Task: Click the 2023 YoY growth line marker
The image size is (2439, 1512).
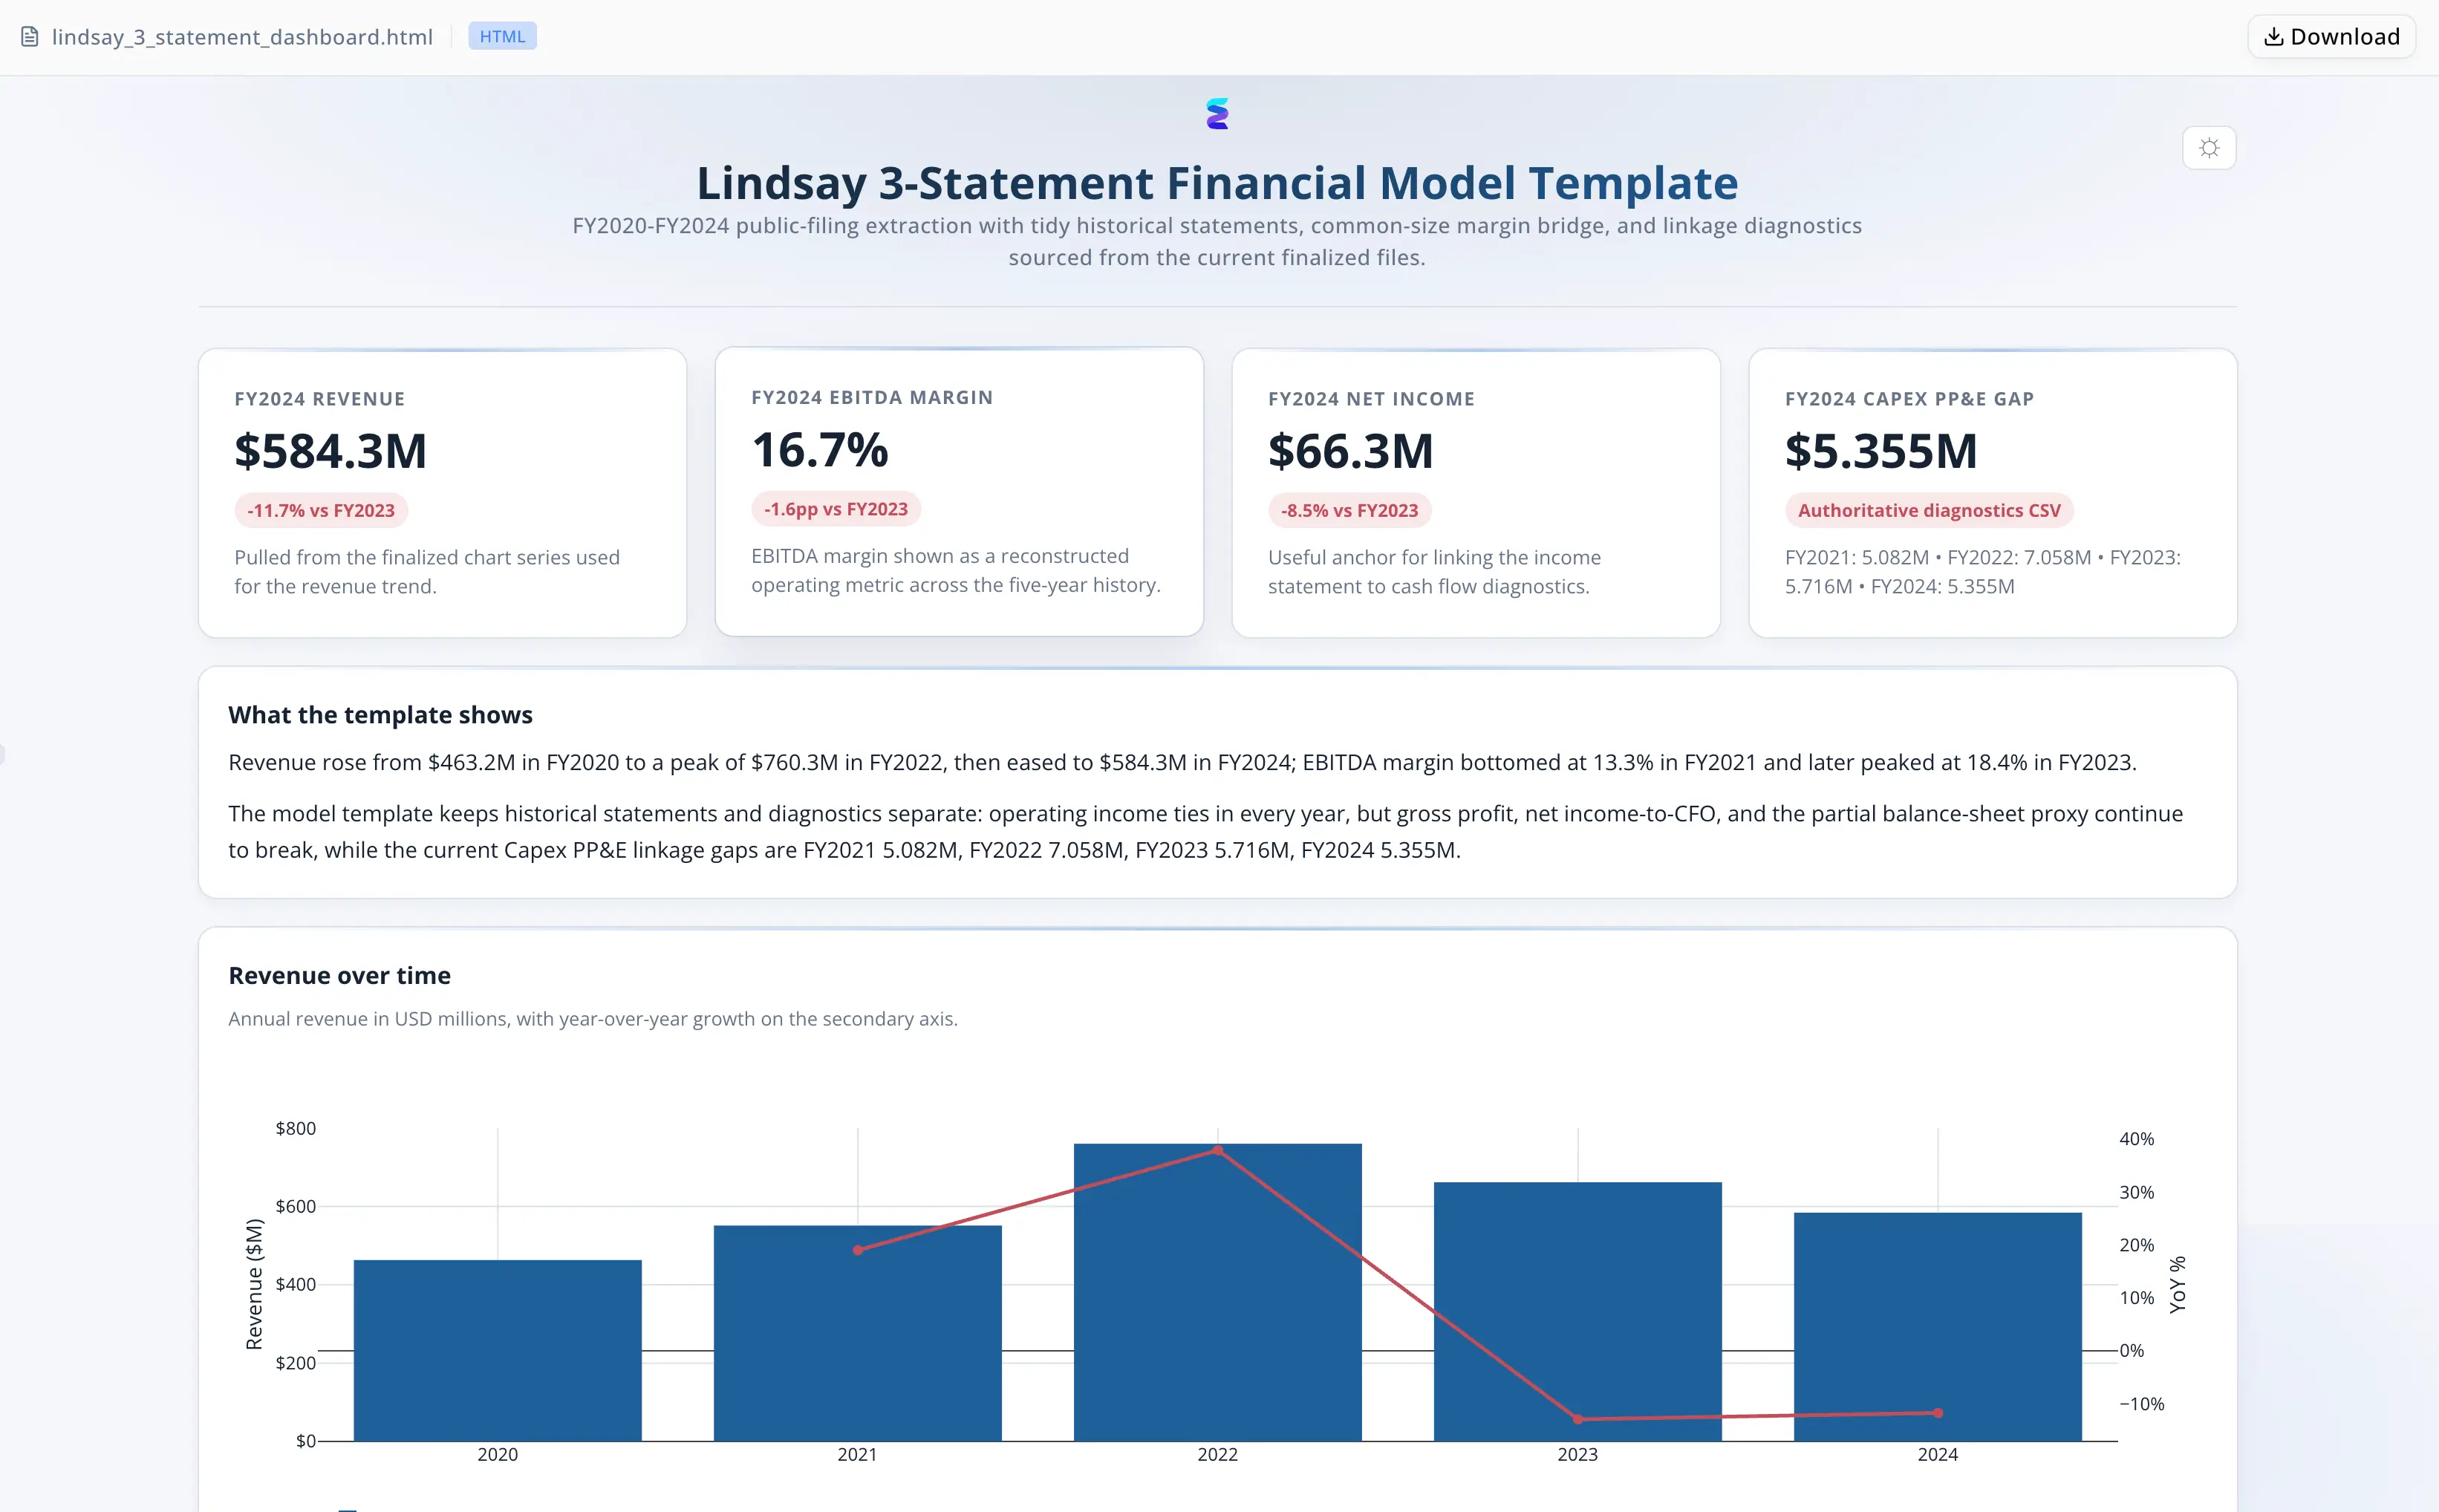Action: click(x=1577, y=1419)
